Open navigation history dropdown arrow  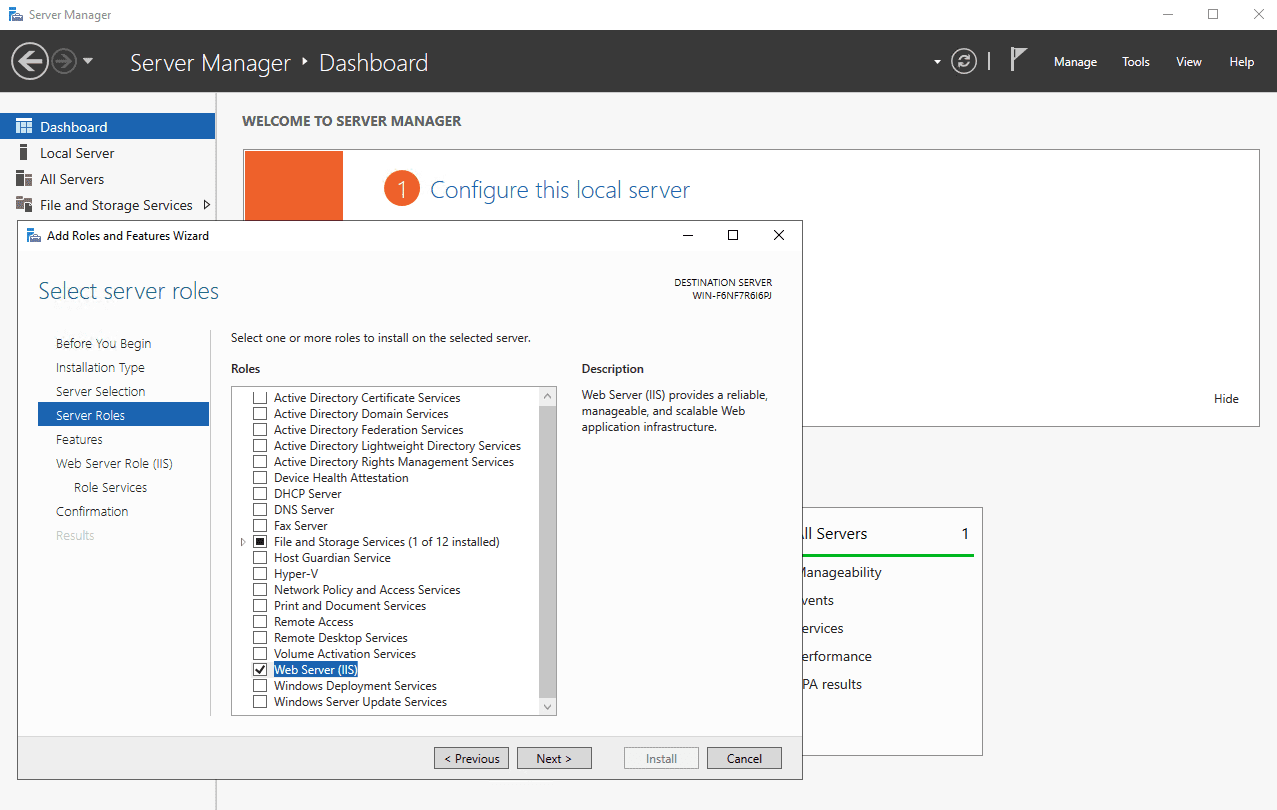88,62
